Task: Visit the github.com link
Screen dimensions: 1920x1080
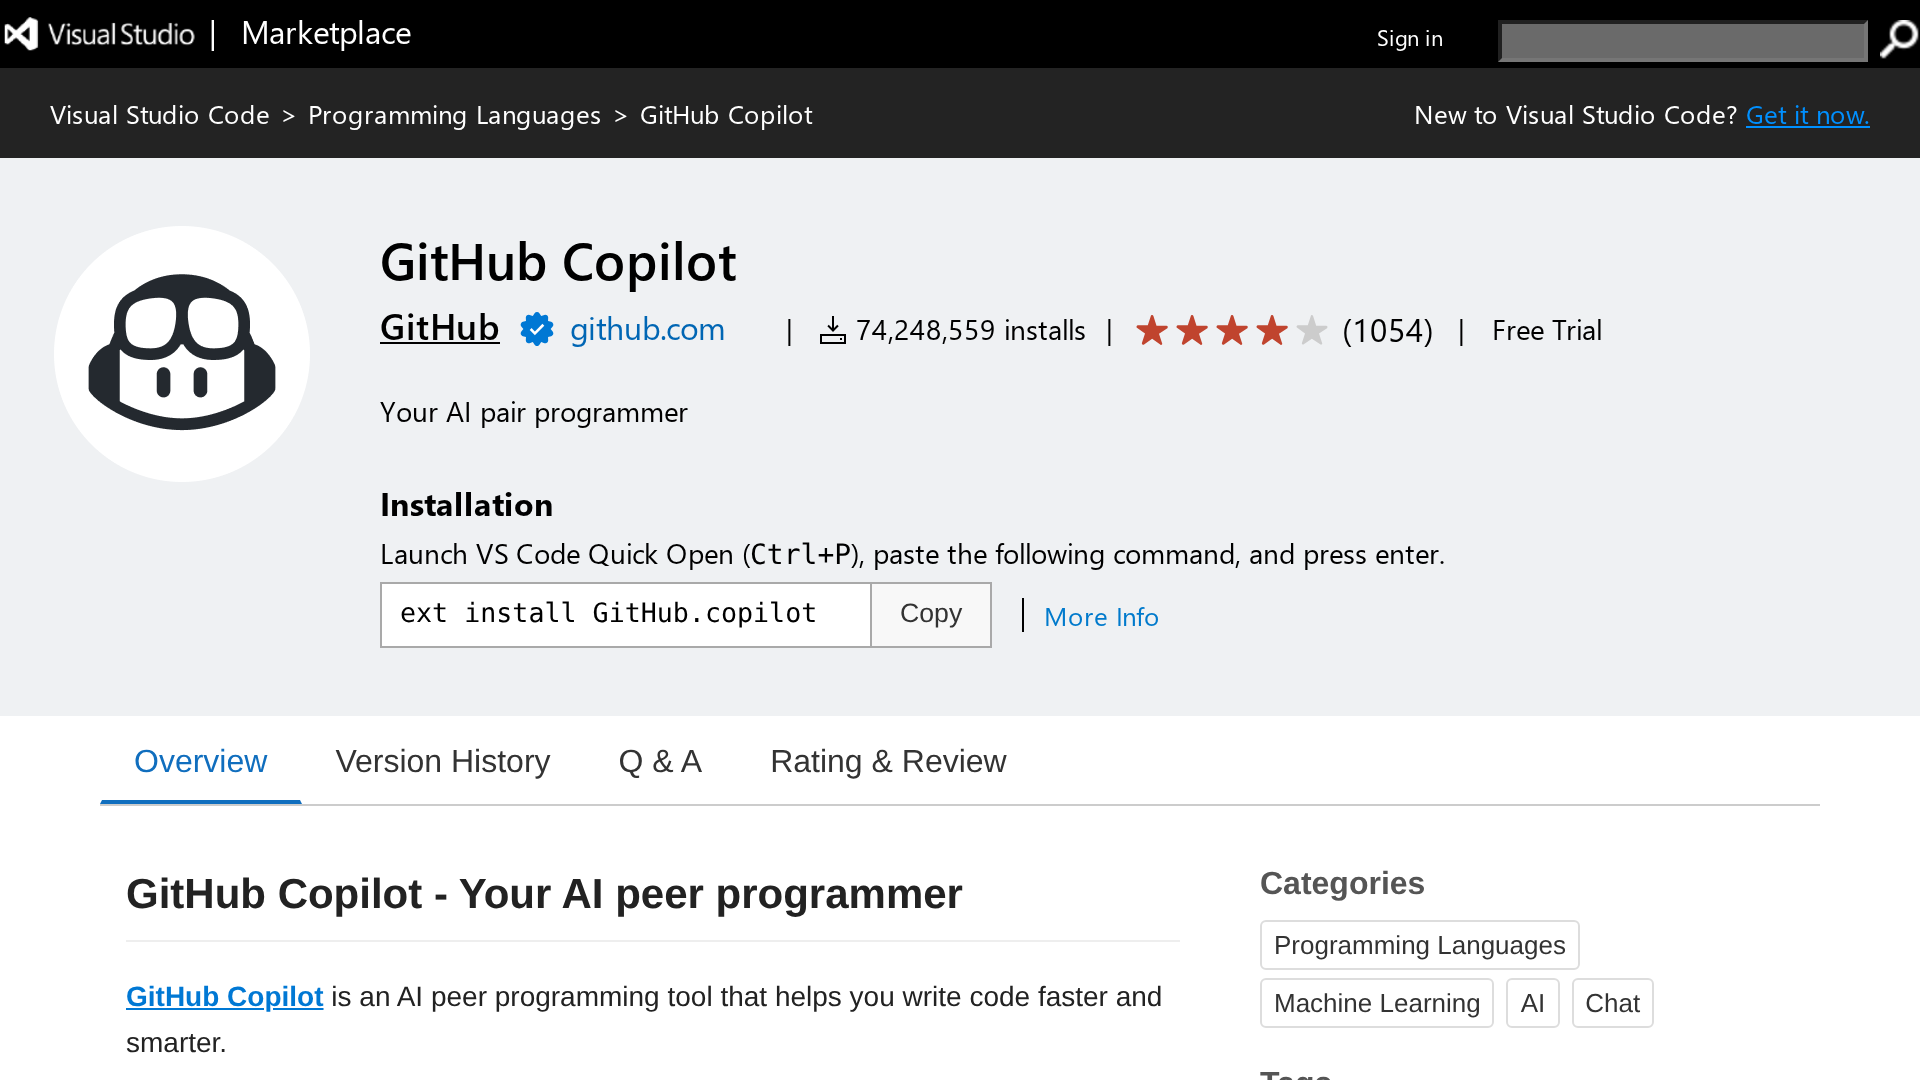Action: [647, 329]
